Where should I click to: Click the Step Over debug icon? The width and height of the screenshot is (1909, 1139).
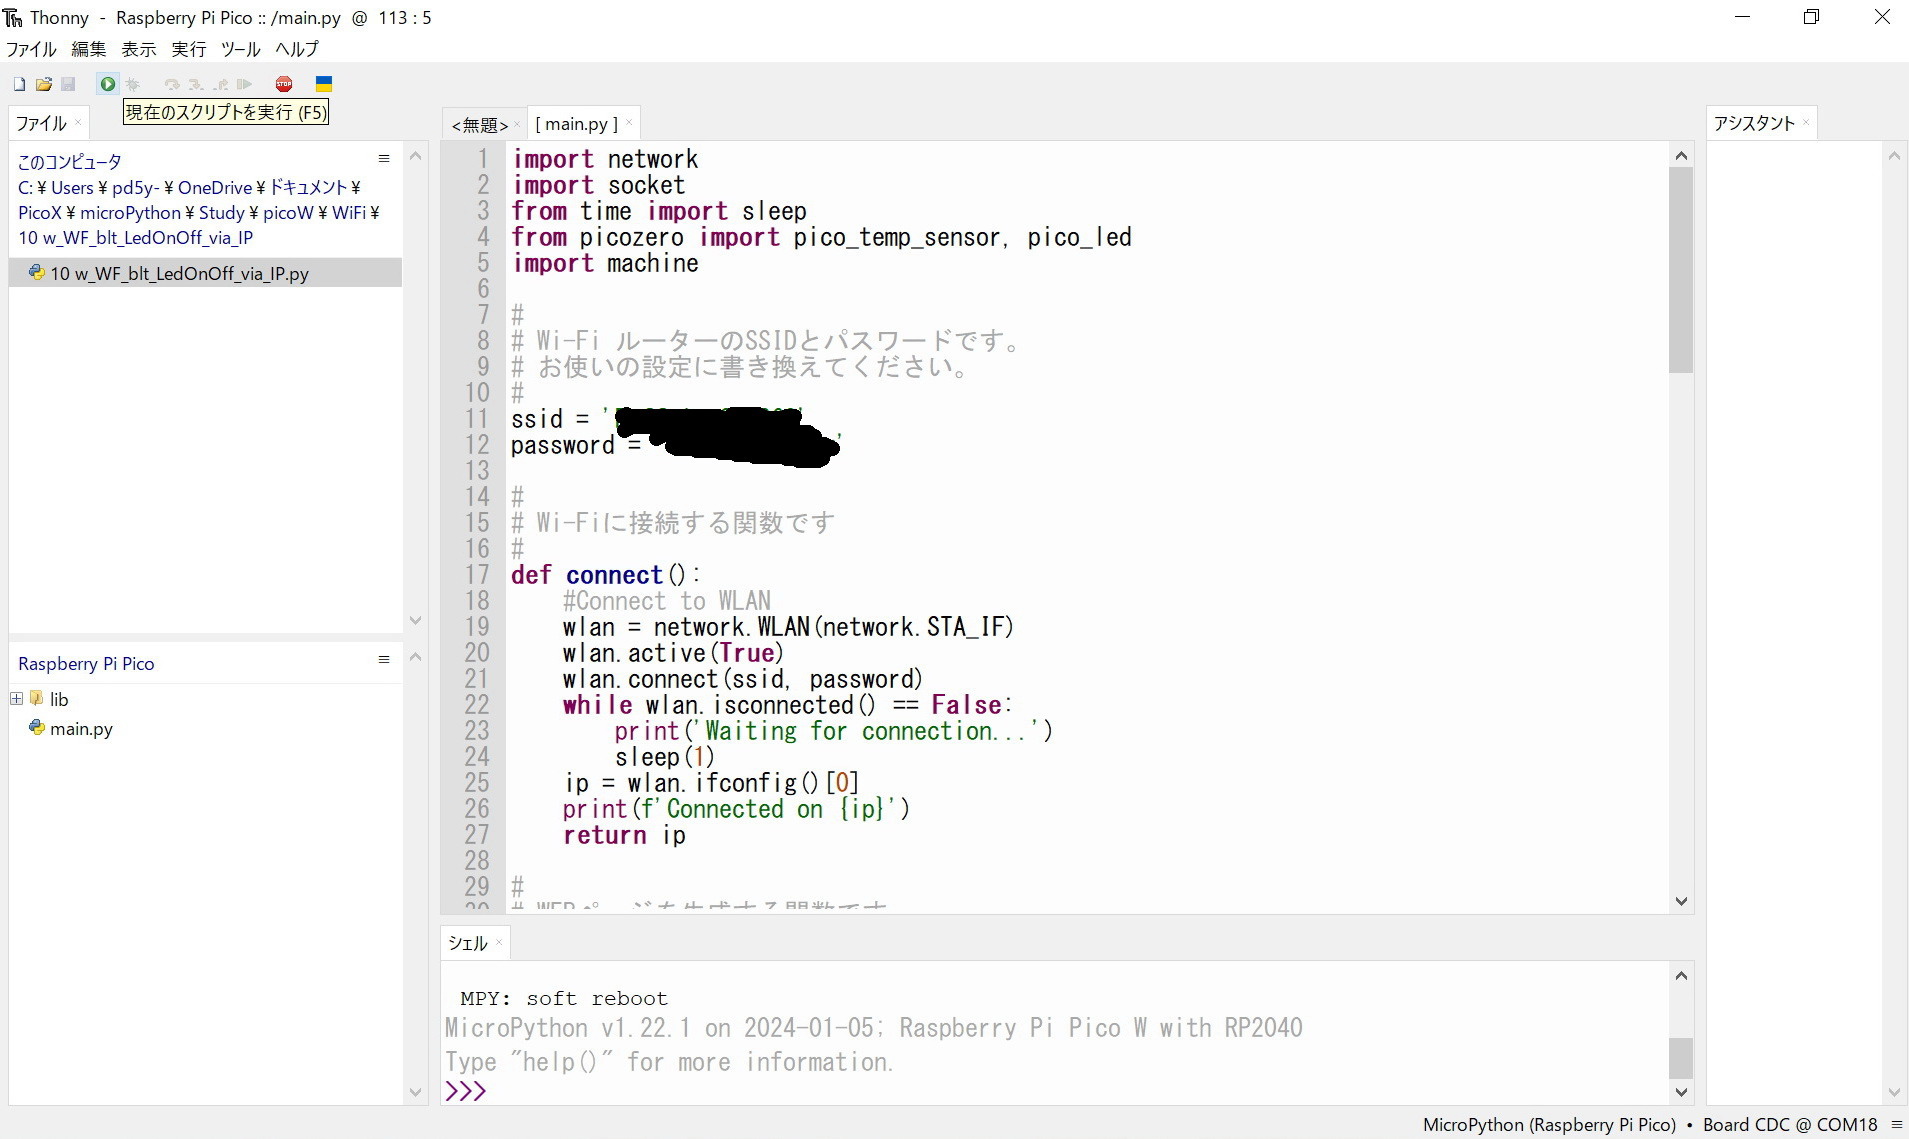point(172,84)
